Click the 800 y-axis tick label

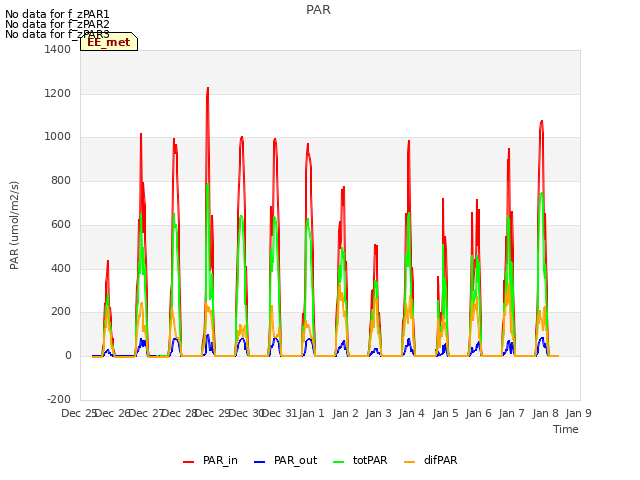(x=61, y=180)
